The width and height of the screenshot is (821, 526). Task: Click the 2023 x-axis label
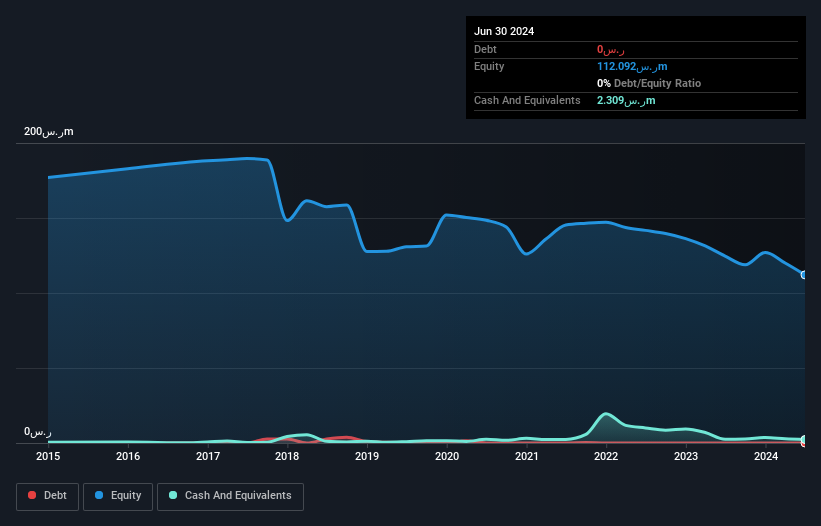click(x=686, y=456)
